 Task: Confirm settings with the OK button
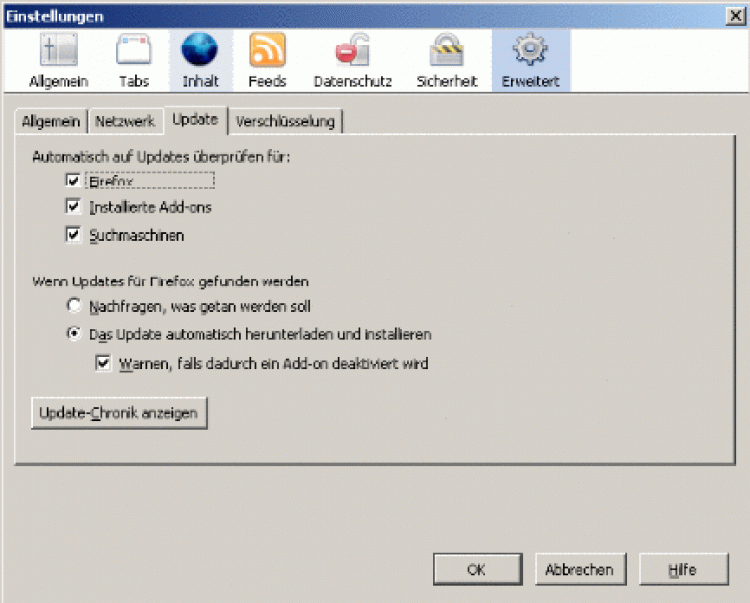477,569
